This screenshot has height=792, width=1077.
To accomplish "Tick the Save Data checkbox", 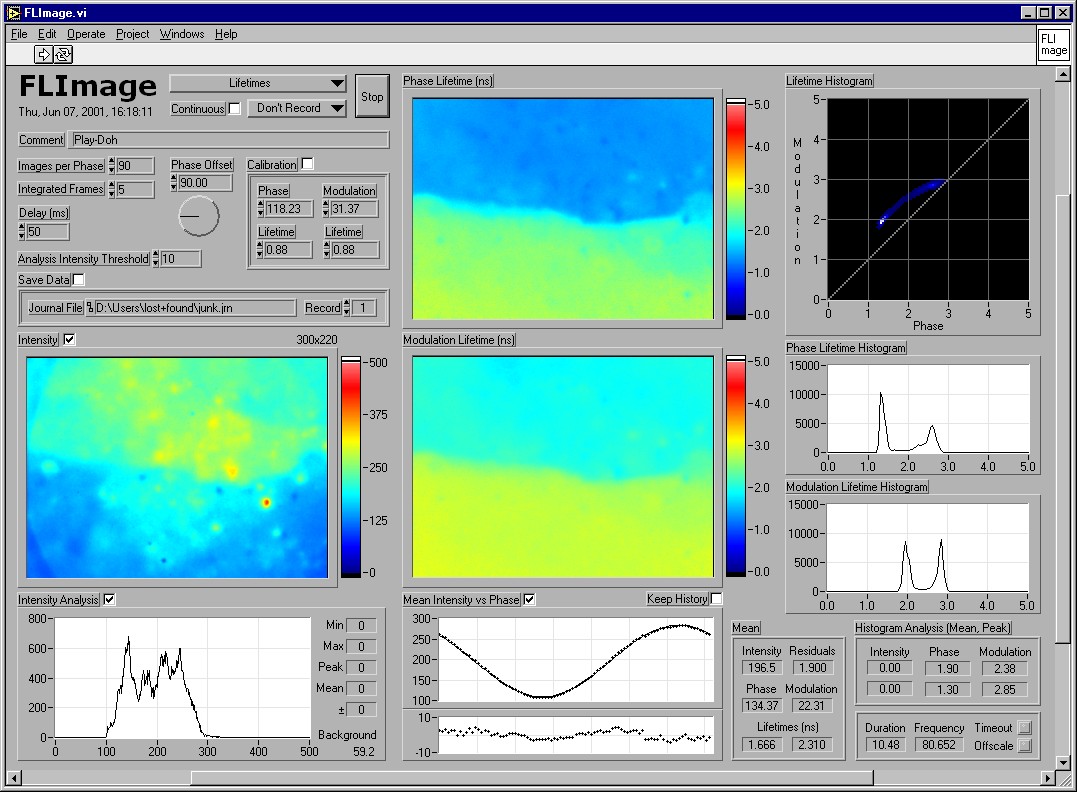I will click(x=79, y=280).
